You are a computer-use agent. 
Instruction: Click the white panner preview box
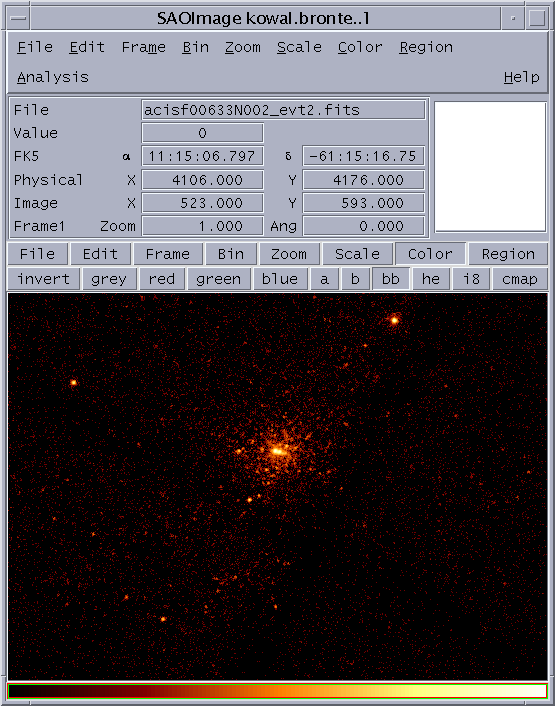point(490,167)
